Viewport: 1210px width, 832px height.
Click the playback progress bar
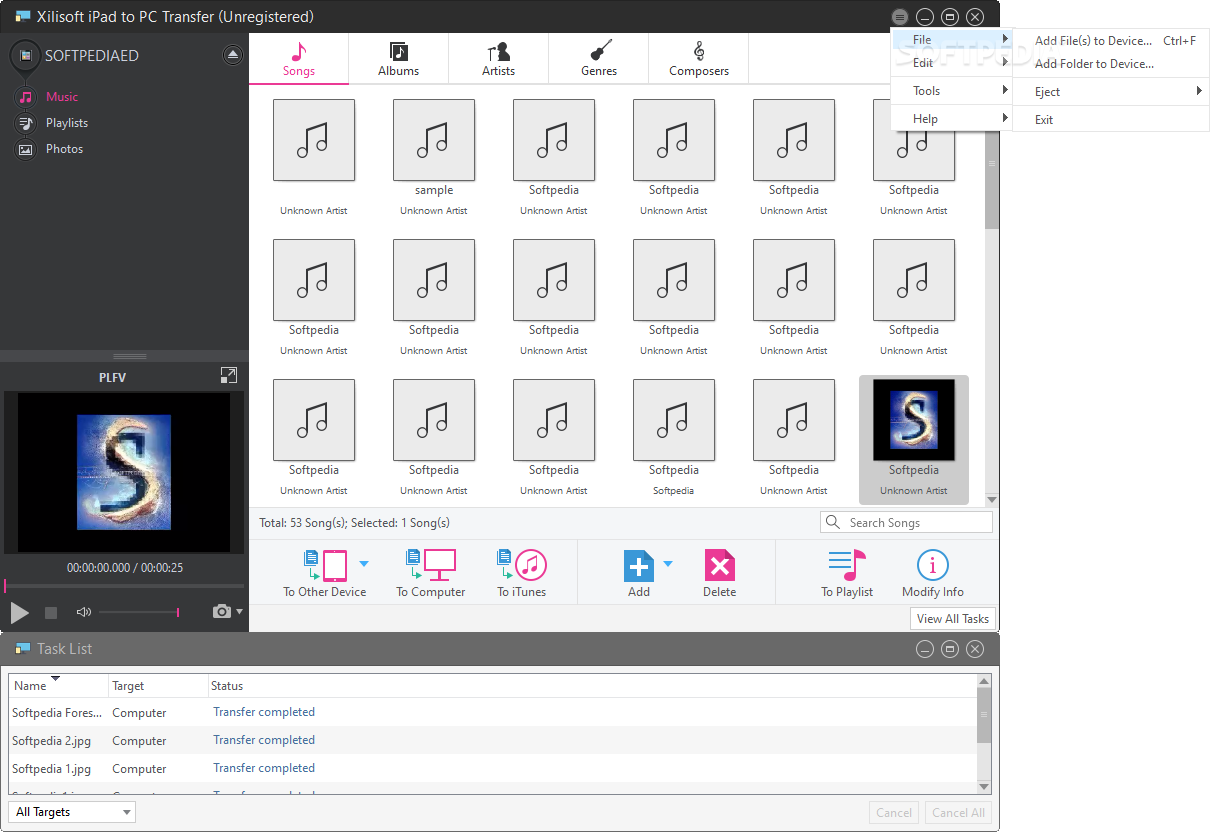124,586
